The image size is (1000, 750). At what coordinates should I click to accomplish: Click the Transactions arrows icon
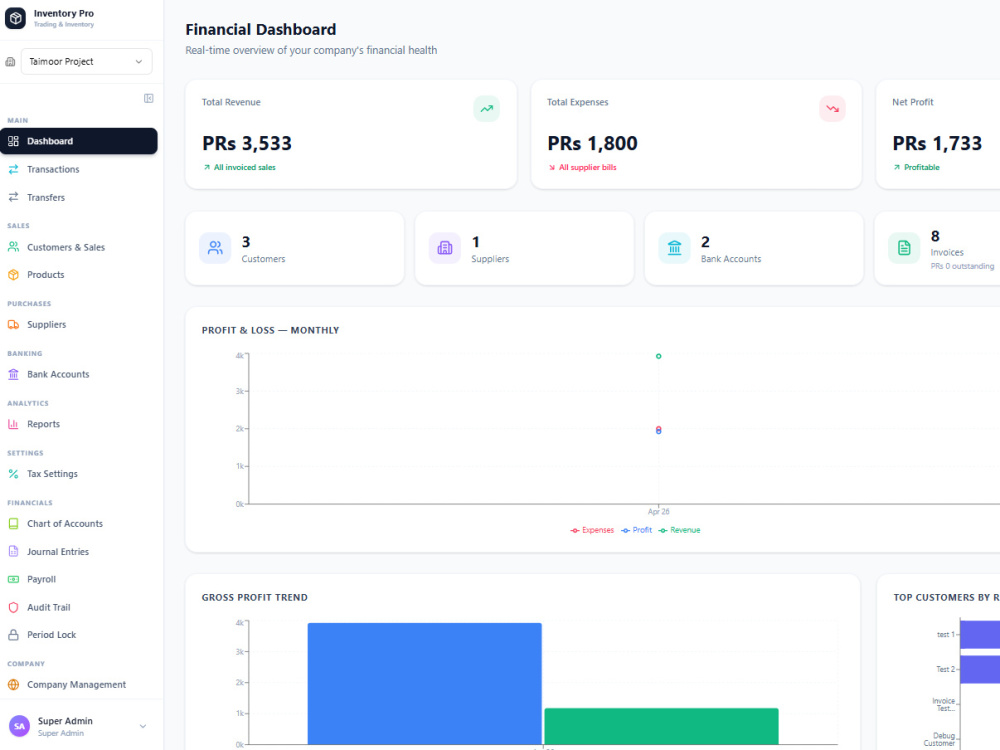[x=13, y=169]
